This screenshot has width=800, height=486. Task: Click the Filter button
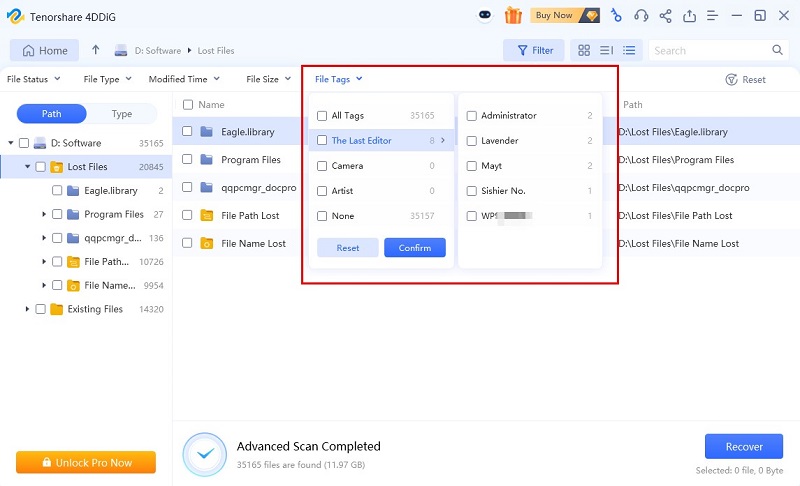(x=534, y=50)
